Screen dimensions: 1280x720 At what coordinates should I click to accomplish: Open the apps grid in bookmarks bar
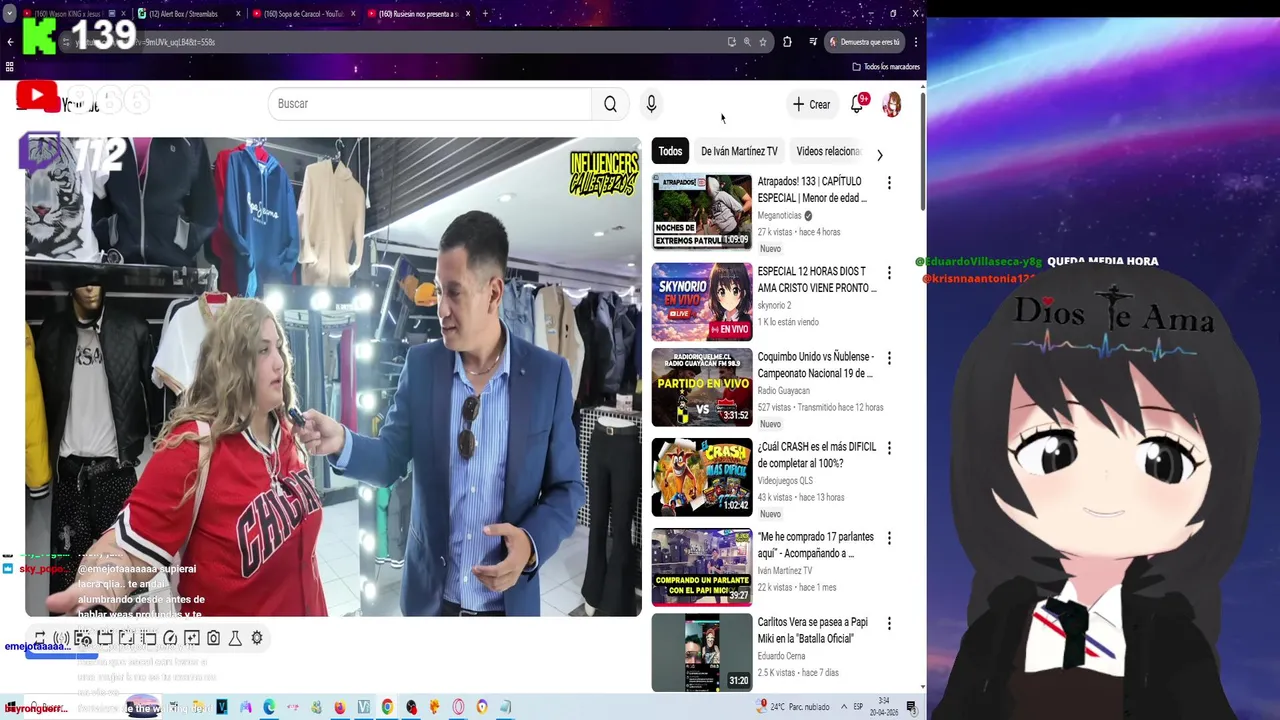pyautogui.click(x=10, y=67)
